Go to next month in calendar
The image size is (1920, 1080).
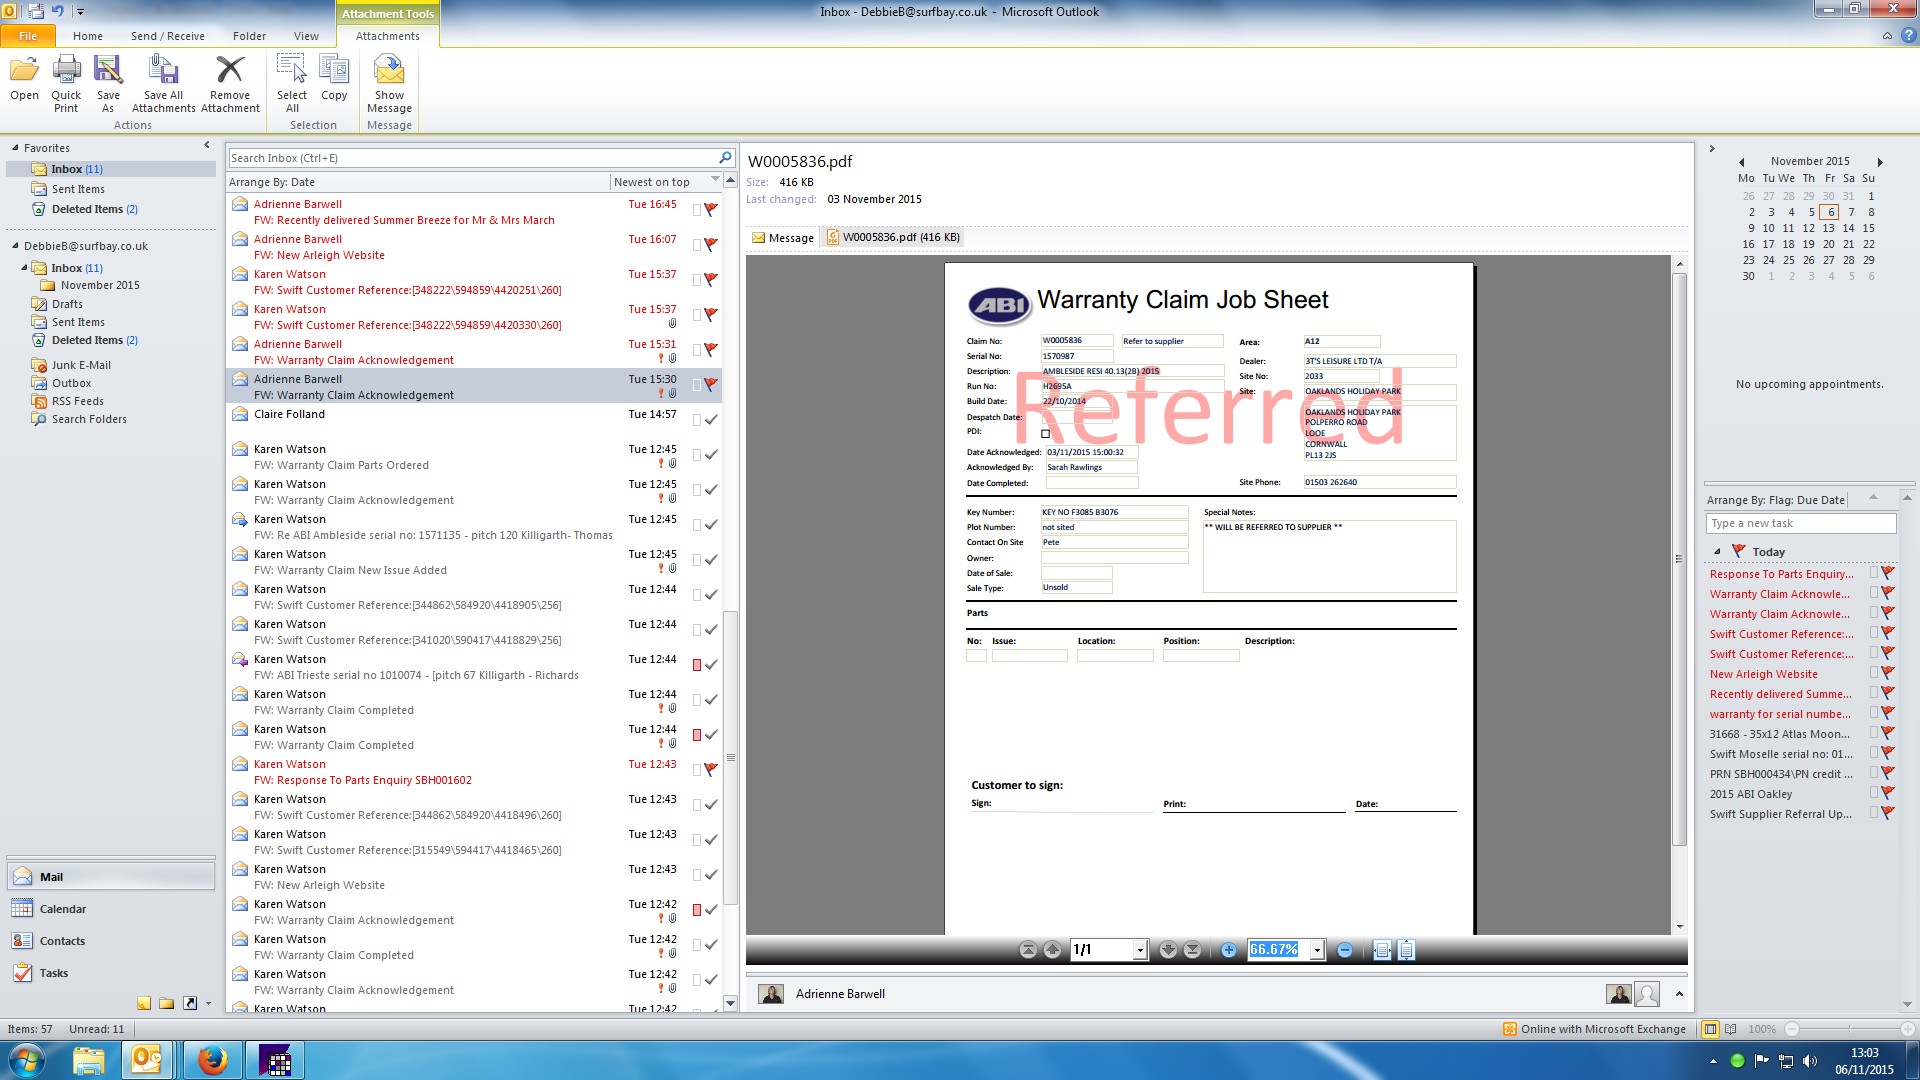[x=1880, y=162]
